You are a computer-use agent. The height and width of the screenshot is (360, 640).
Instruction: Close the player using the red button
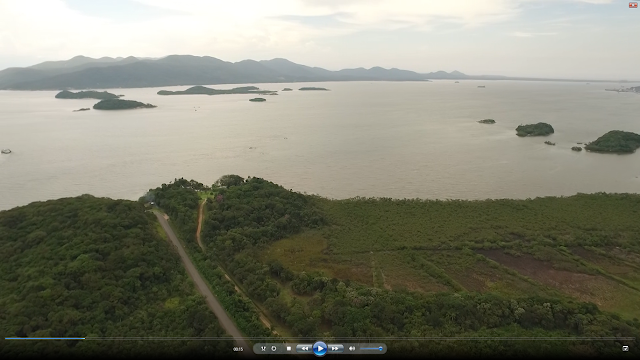coord(633,4)
